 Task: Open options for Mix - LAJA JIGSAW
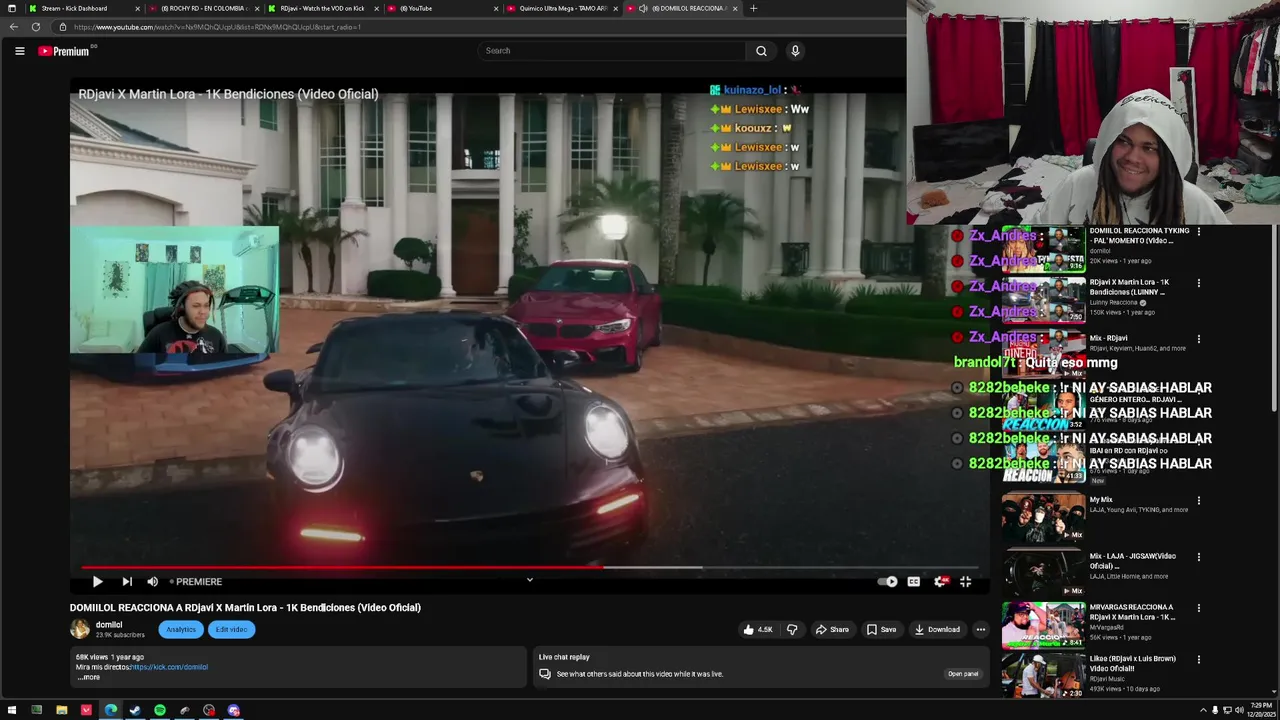[1198, 557]
